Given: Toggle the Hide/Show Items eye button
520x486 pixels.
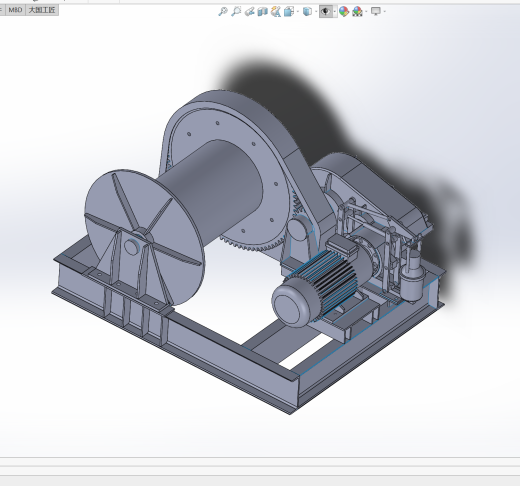Looking at the screenshot, I should click(x=325, y=12).
